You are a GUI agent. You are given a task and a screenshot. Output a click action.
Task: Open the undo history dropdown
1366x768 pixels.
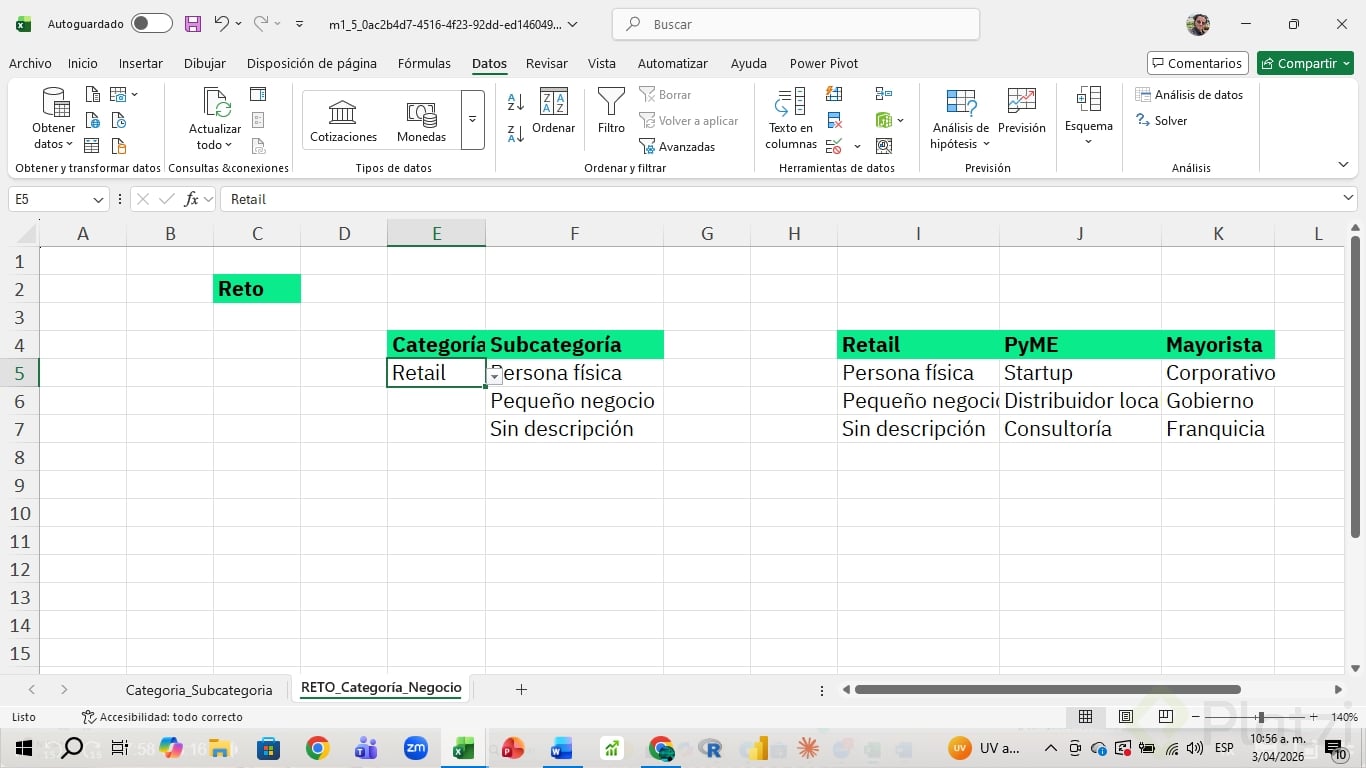point(239,24)
